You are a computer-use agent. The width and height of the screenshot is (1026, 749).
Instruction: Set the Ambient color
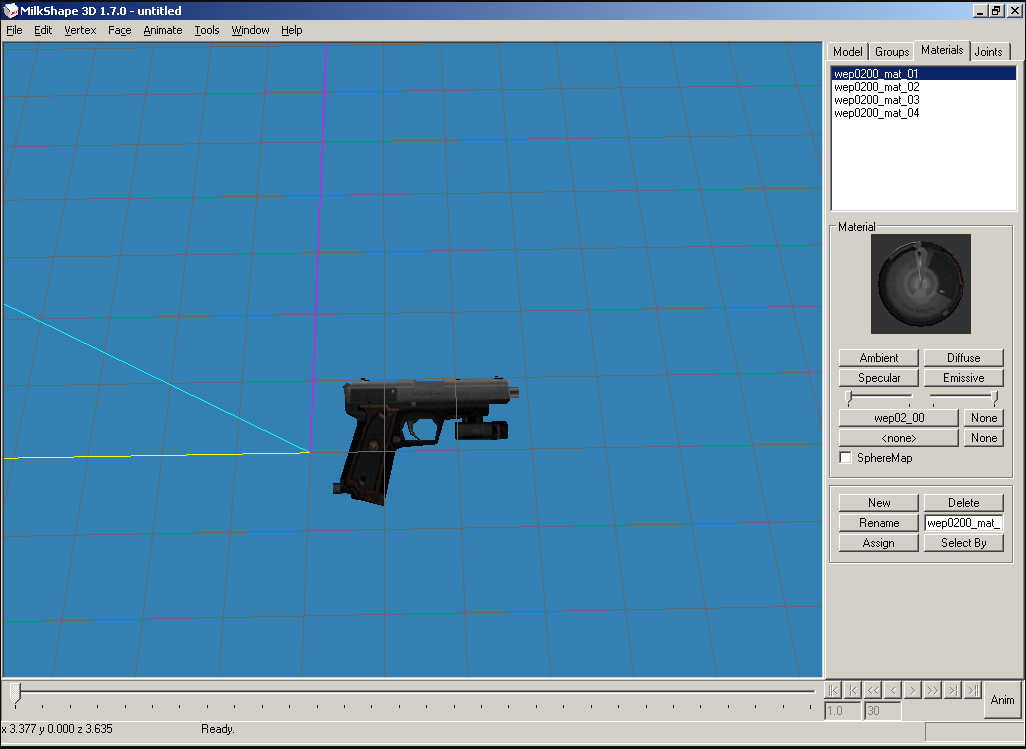pos(879,358)
